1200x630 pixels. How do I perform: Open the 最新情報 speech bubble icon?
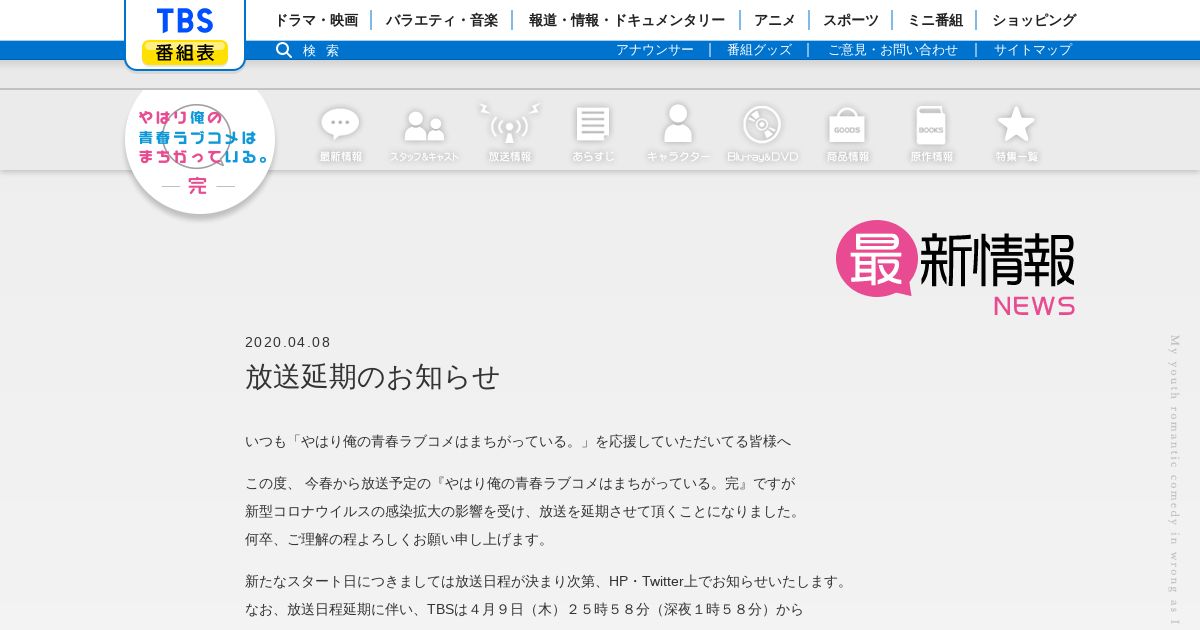pos(340,134)
